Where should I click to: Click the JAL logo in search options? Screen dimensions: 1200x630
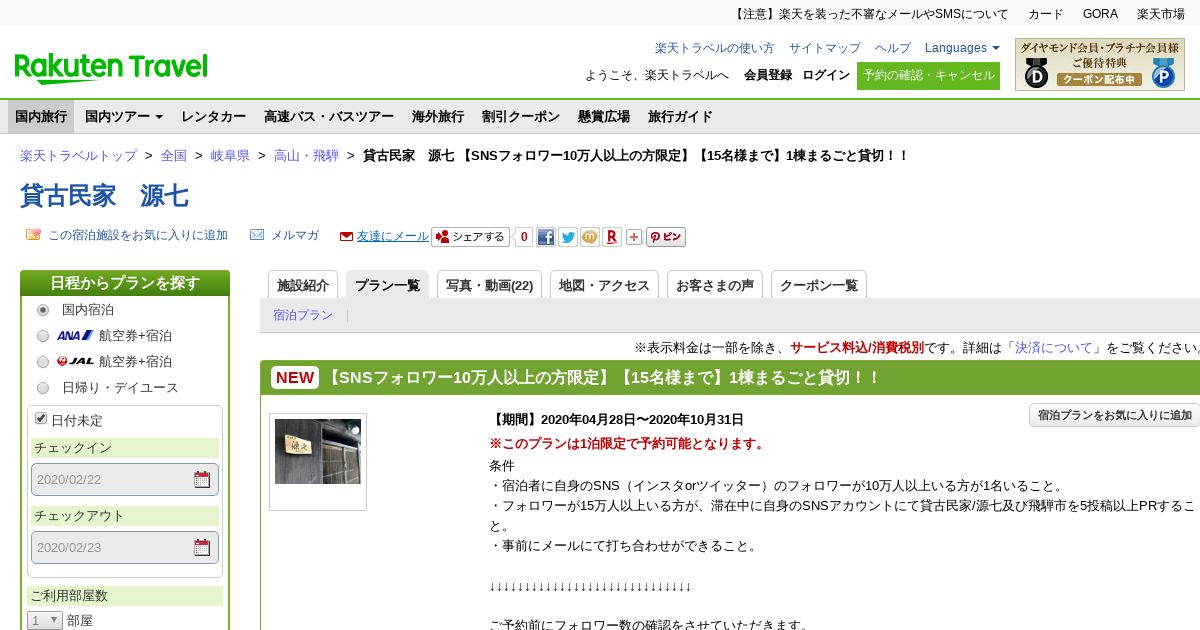pos(75,362)
